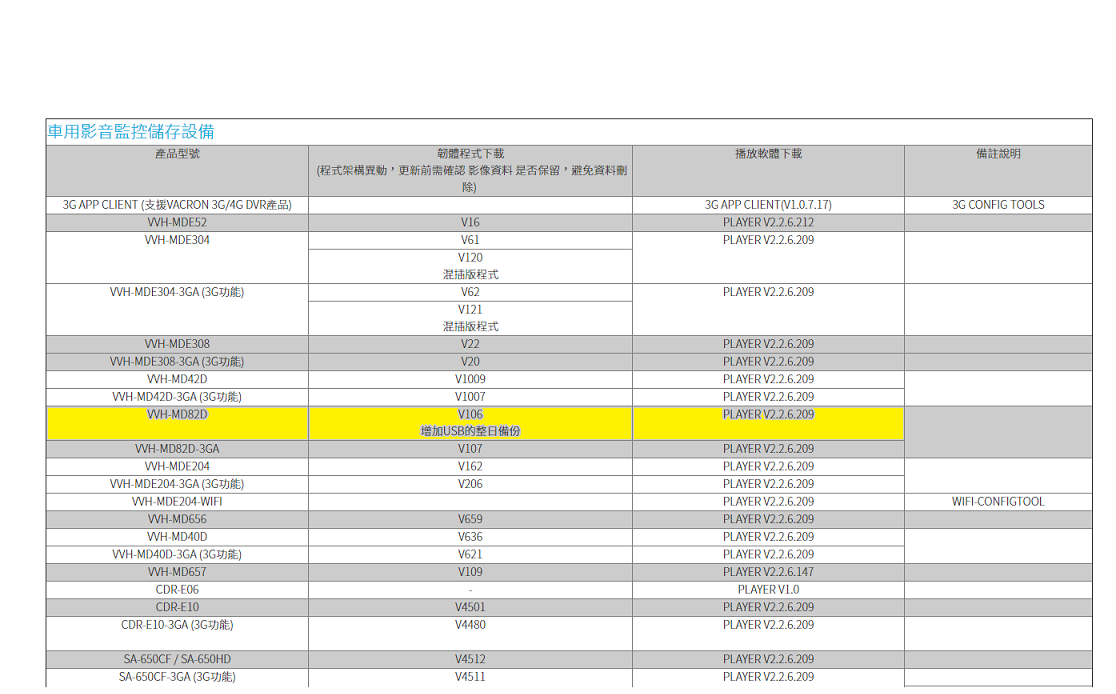Viewport: 1116px width, 694px height.
Task: Click the 增加USB的整日備份 note text
Action: [470, 431]
